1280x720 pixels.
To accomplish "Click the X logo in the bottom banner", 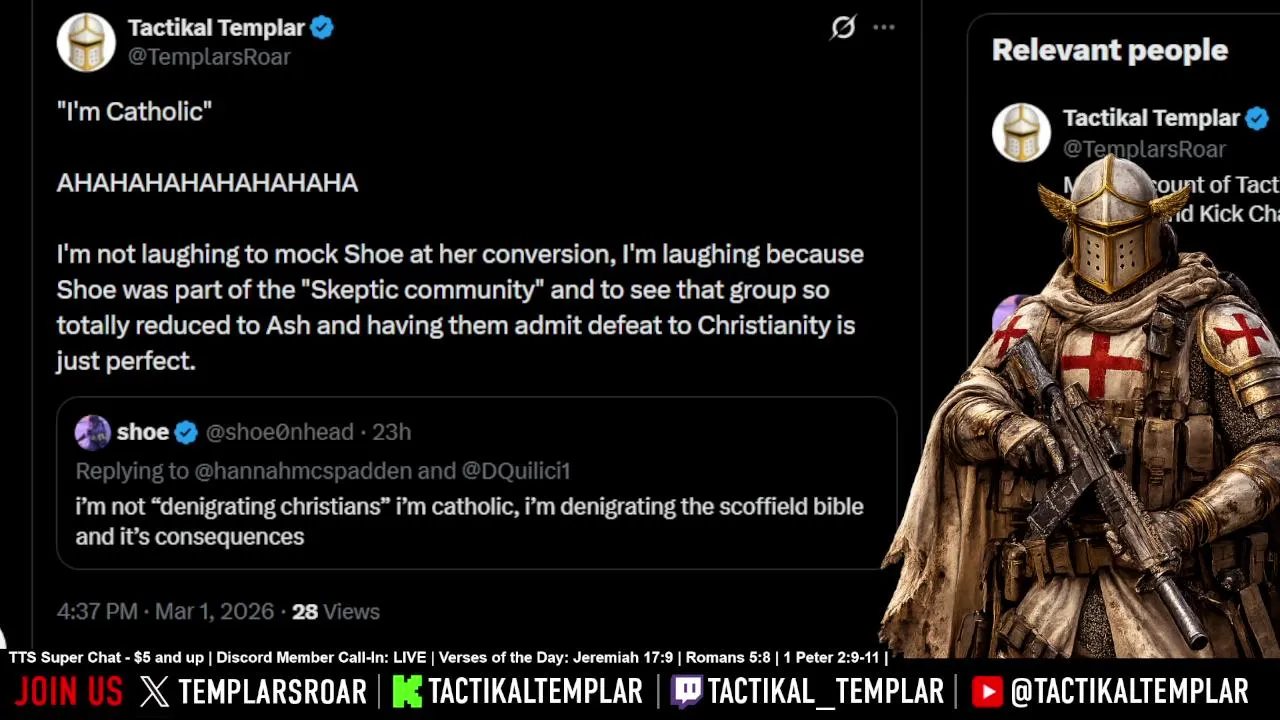I will [155, 691].
